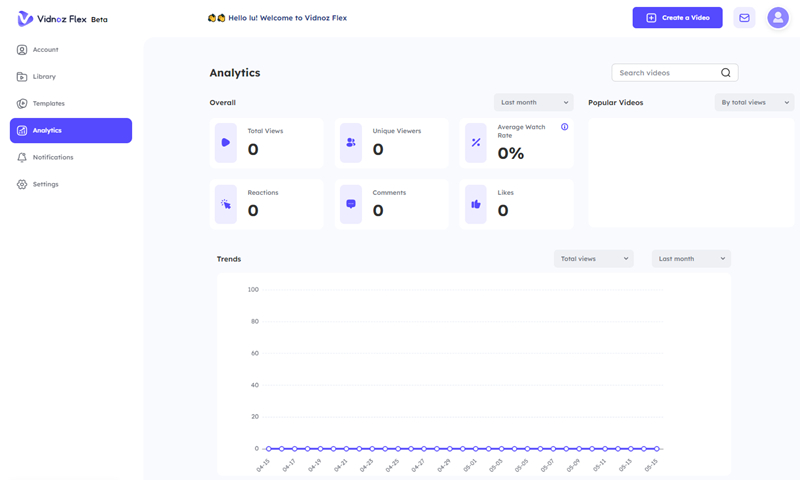
Task: Click the Vidnoz Flex logo icon
Action: click(25, 19)
